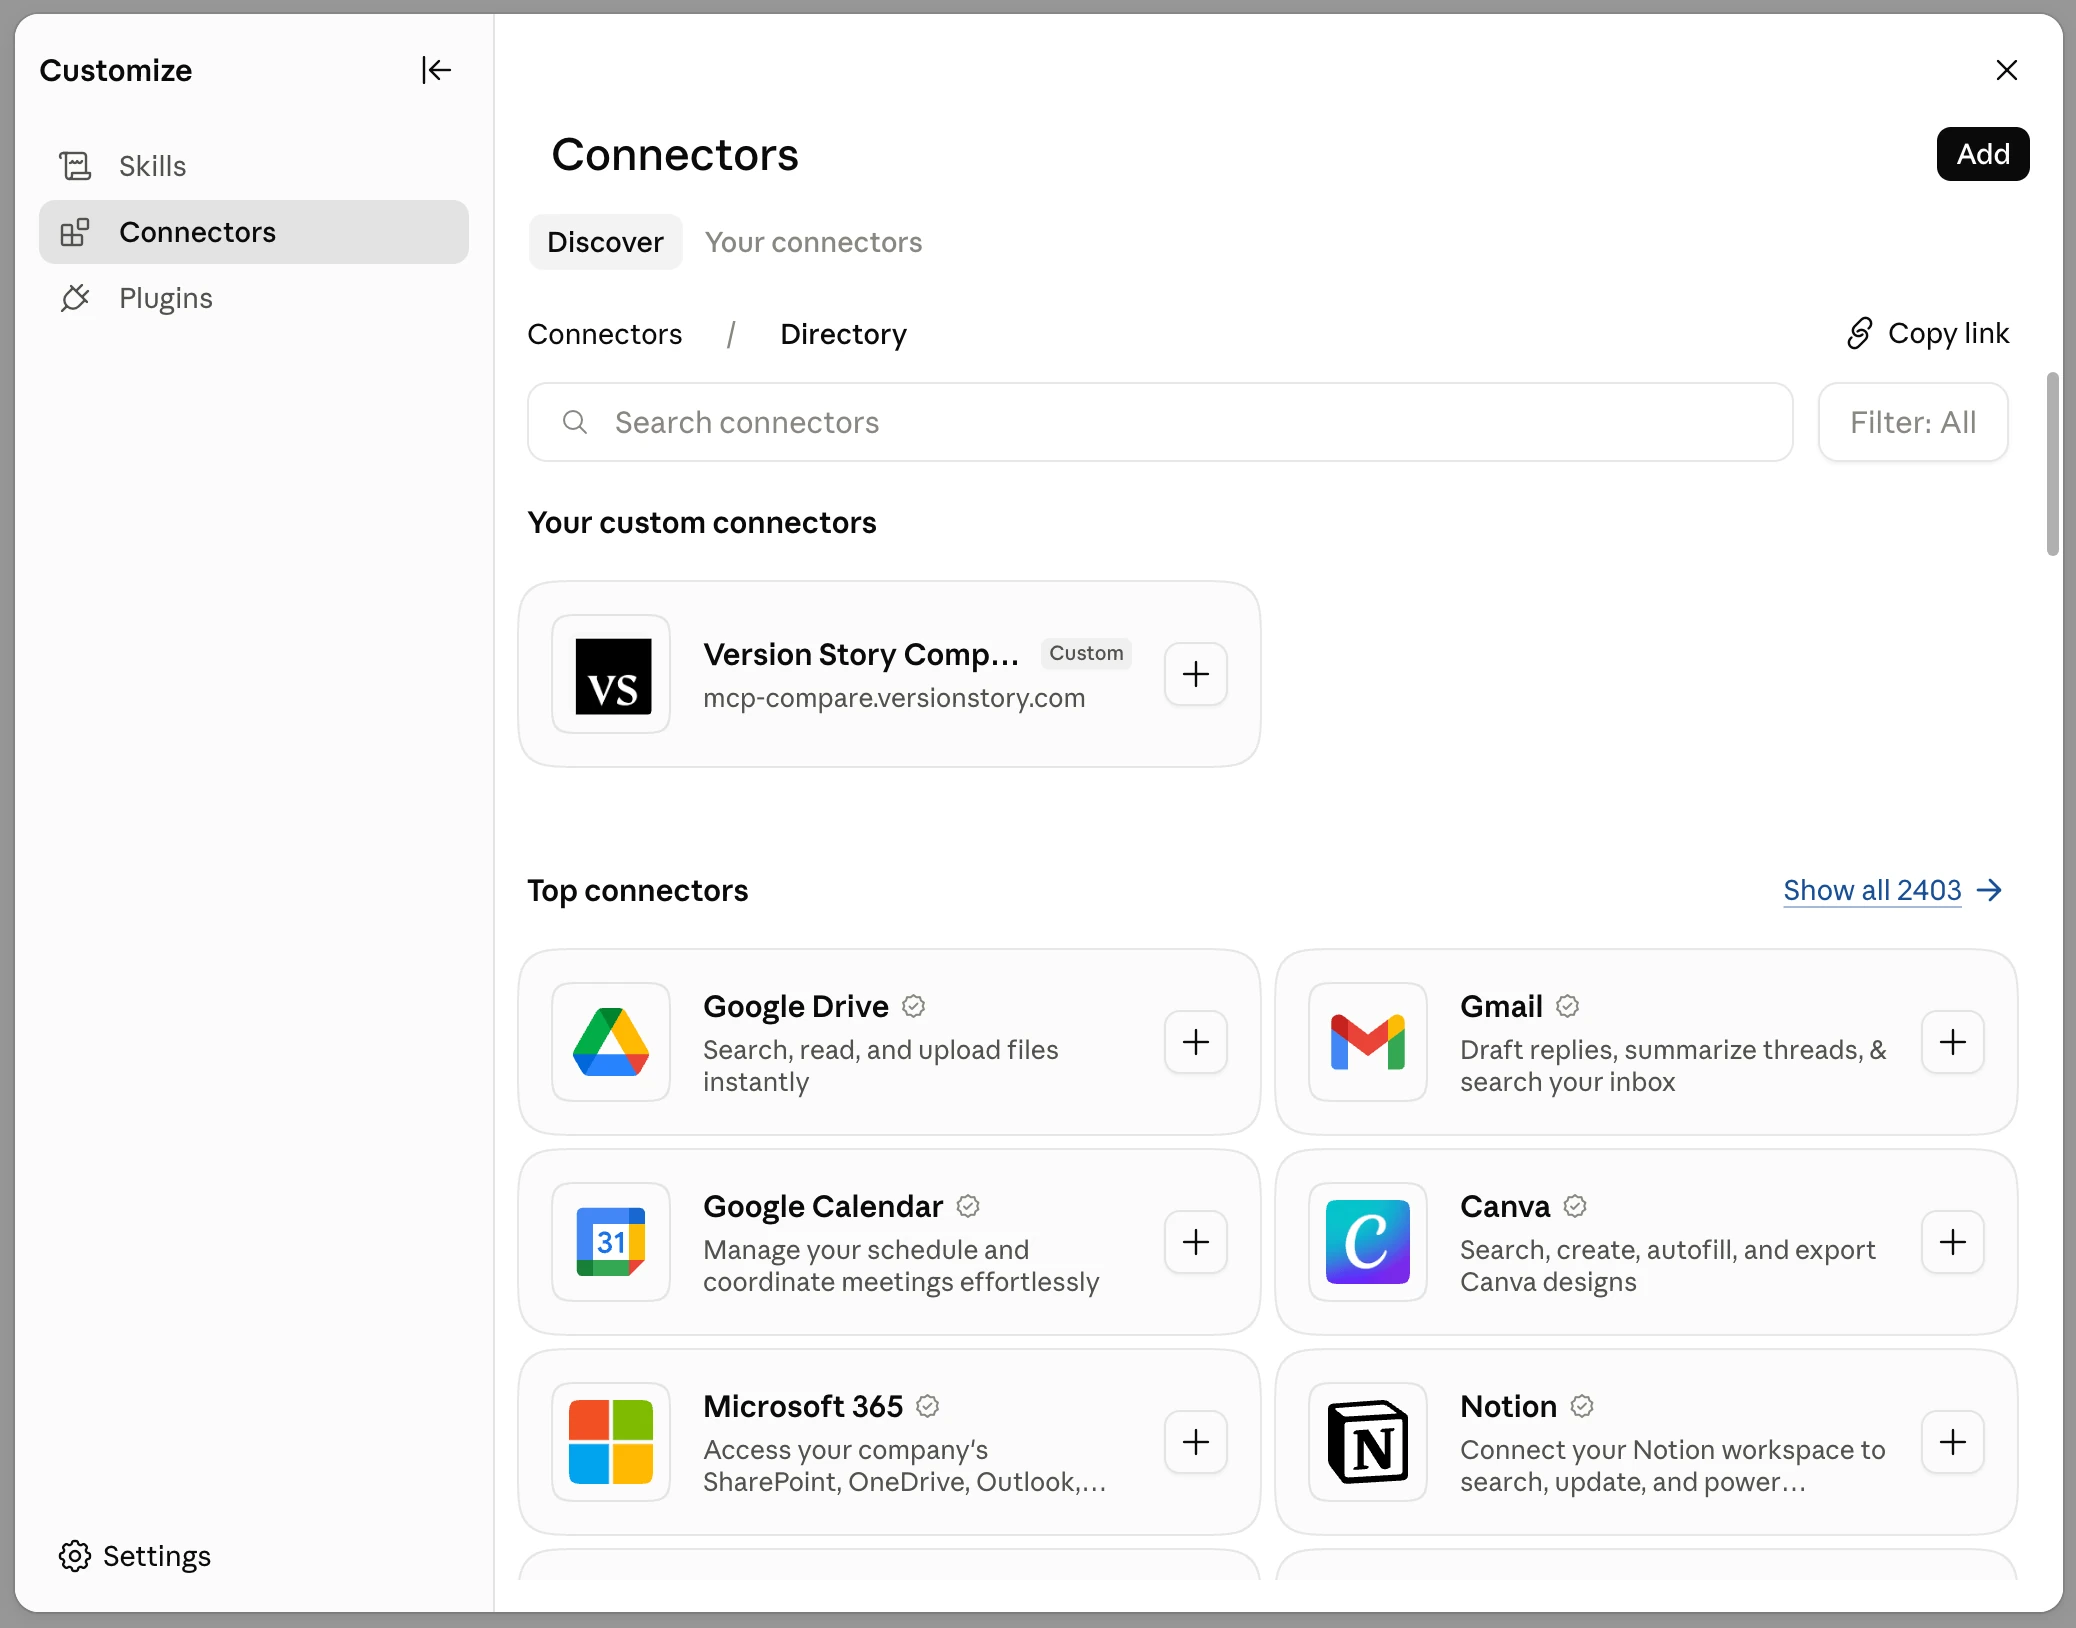The width and height of the screenshot is (2076, 1628).
Task: Switch to Your connectors tab
Action: point(813,242)
